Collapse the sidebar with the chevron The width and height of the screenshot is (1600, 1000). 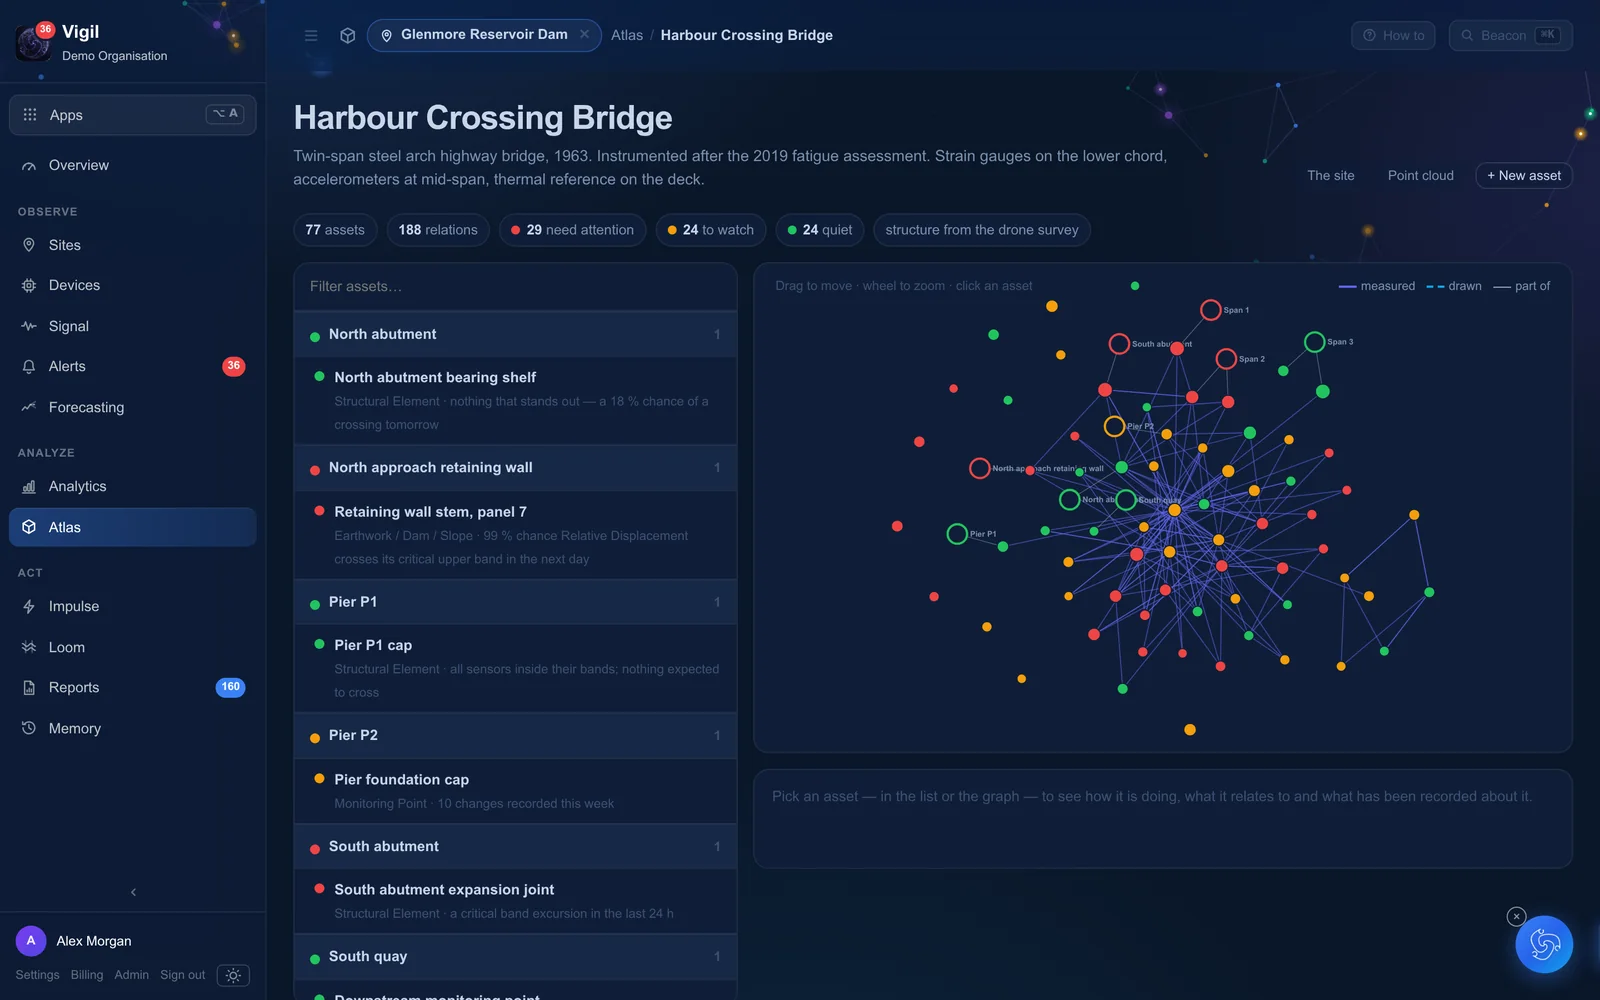(x=133, y=892)
